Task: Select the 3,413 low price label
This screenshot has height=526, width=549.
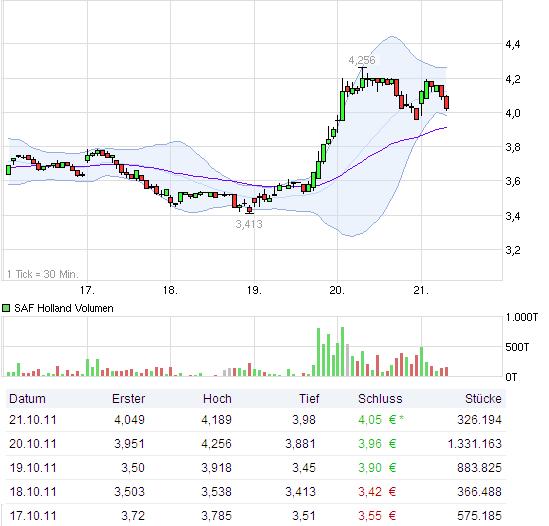Action: click(249, 224)
